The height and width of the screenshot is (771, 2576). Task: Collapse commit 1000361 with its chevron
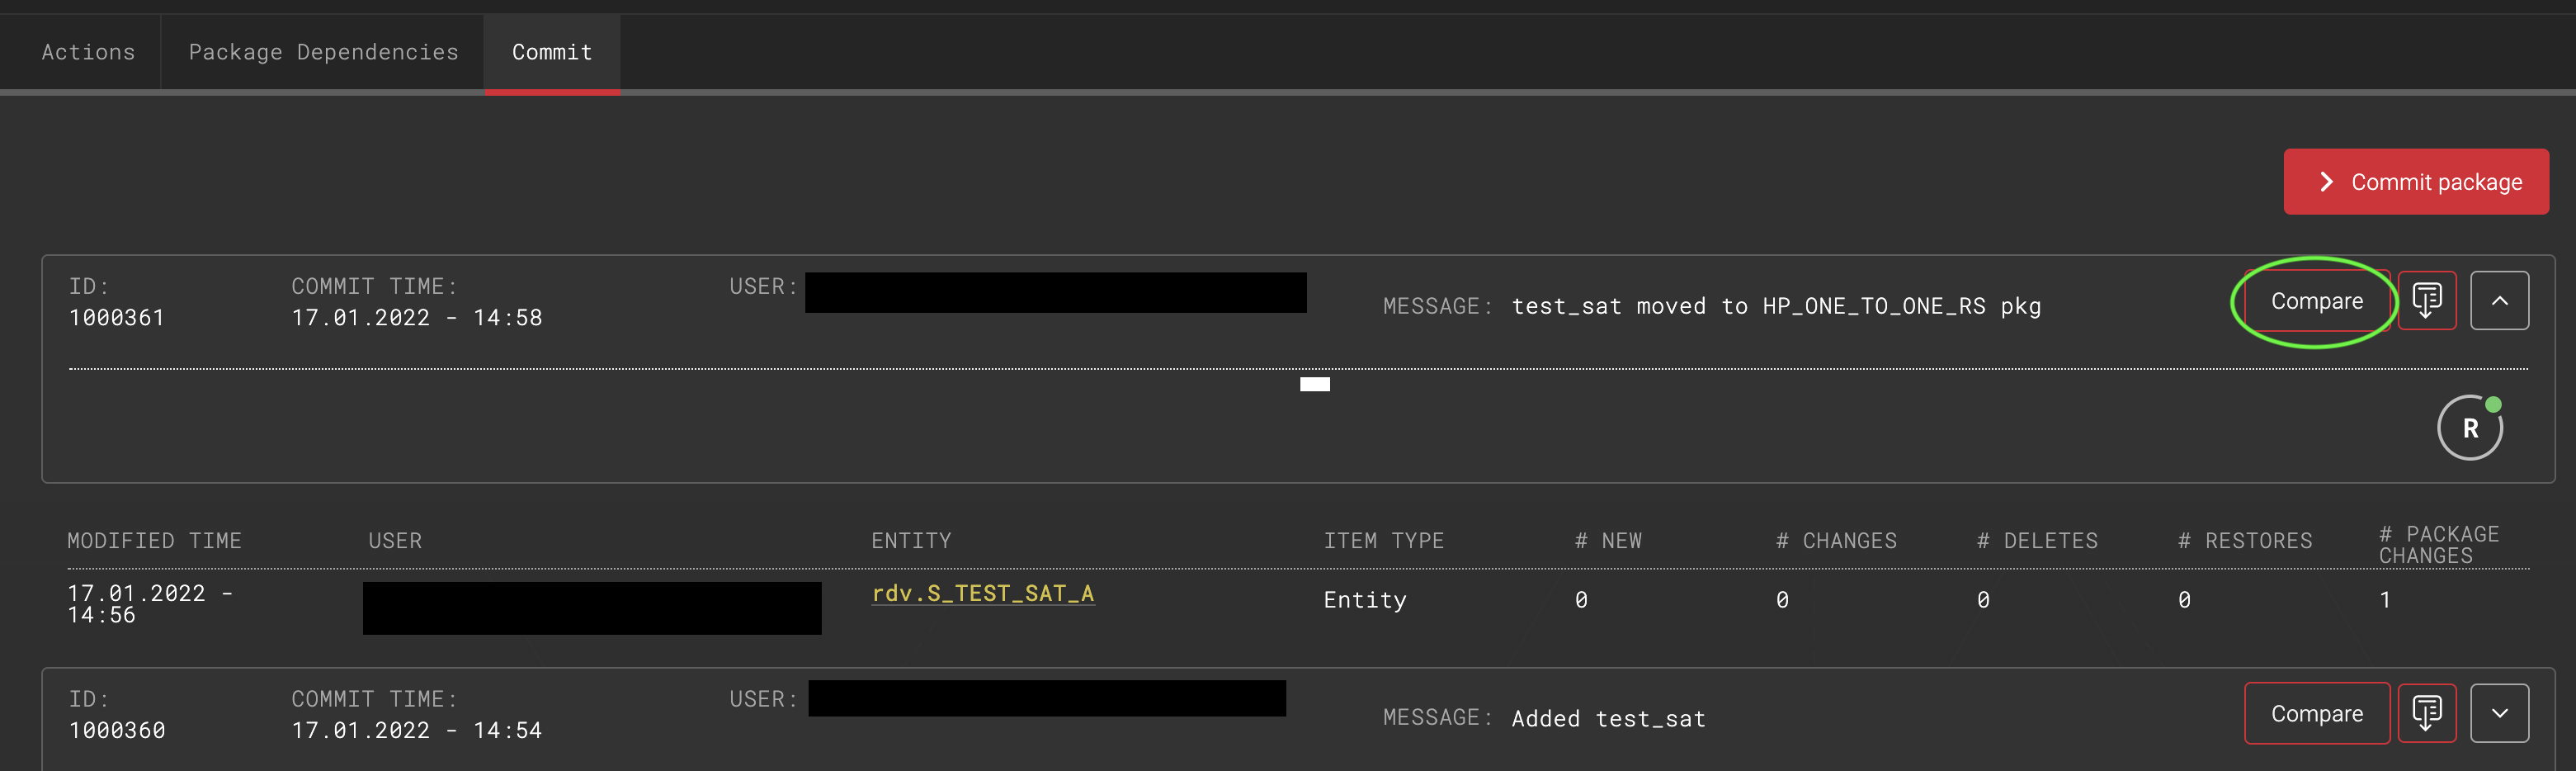point(2499,300)
